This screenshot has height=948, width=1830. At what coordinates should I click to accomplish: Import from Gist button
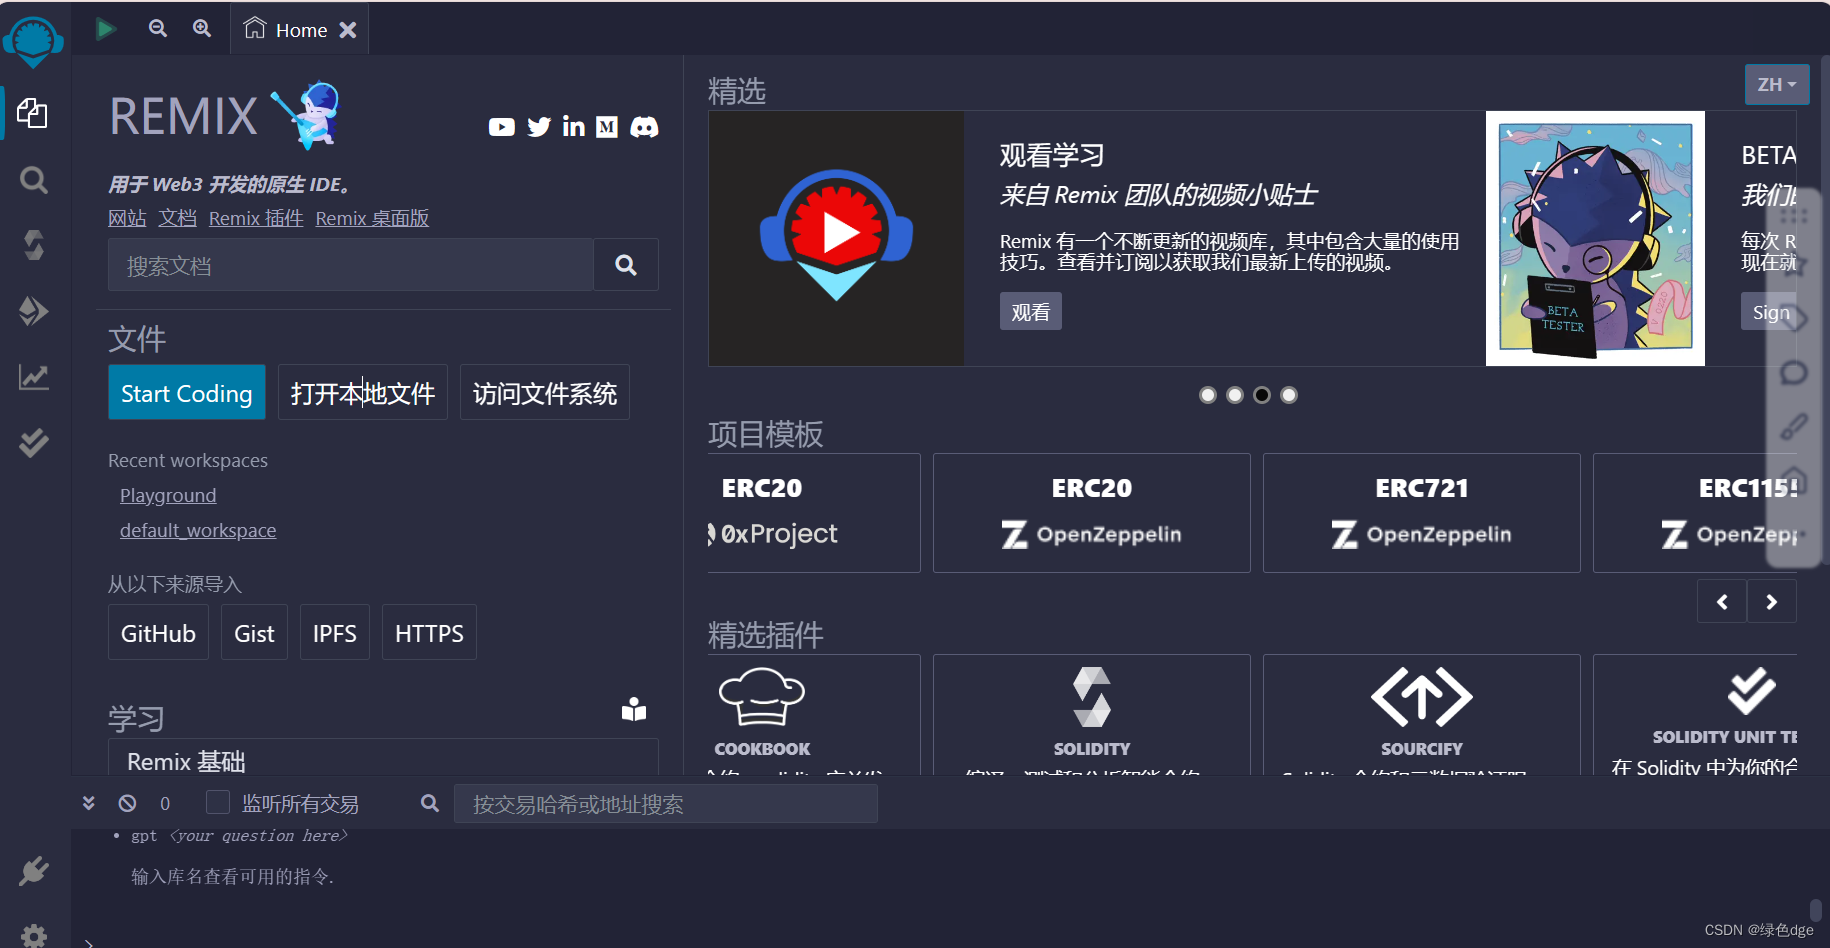[254, 633]
